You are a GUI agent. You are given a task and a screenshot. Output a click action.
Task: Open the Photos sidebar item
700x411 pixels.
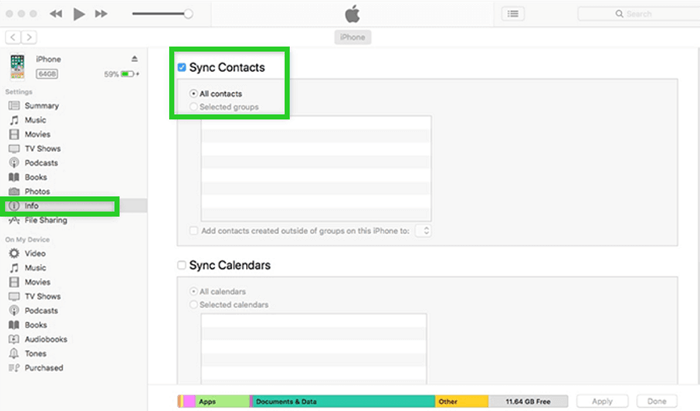point(37,191)
